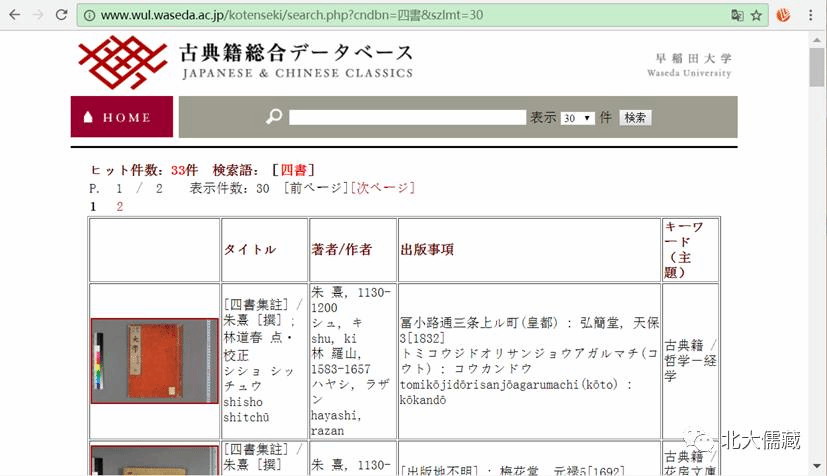Image resolution: width=827 pixels, height=476 pixels.
Task: Click the orange extension icon
Action: click(x=784, y=15)
